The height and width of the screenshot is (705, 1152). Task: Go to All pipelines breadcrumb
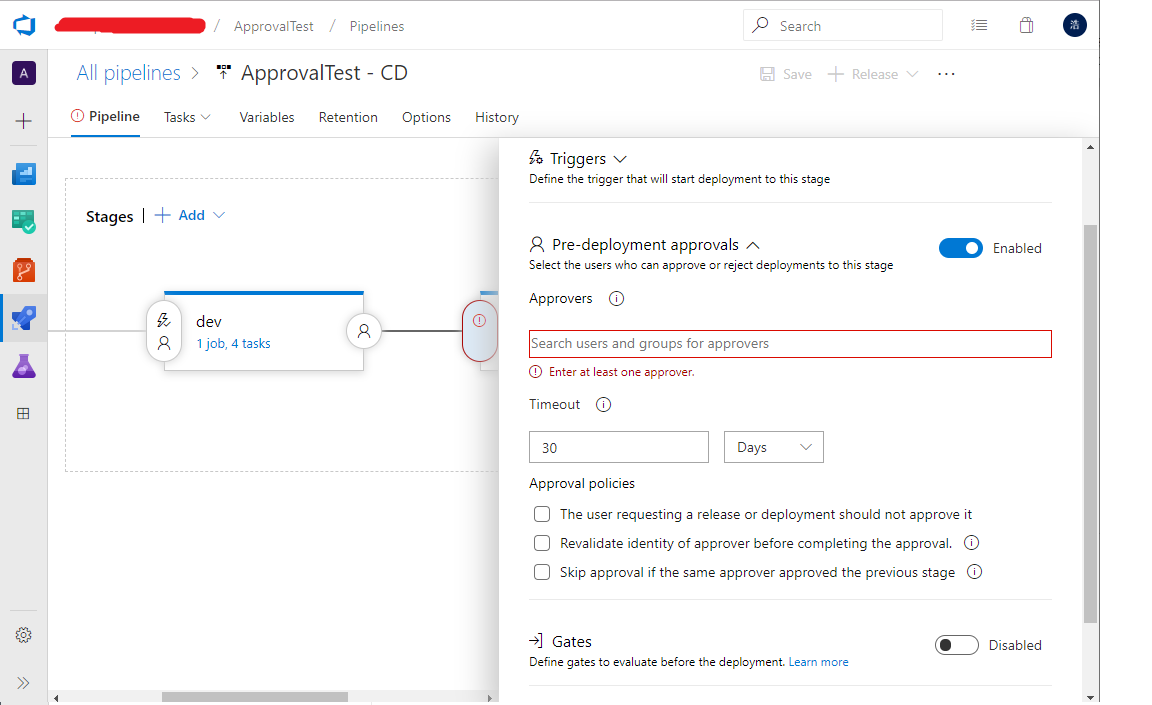(x=129, y=73)
